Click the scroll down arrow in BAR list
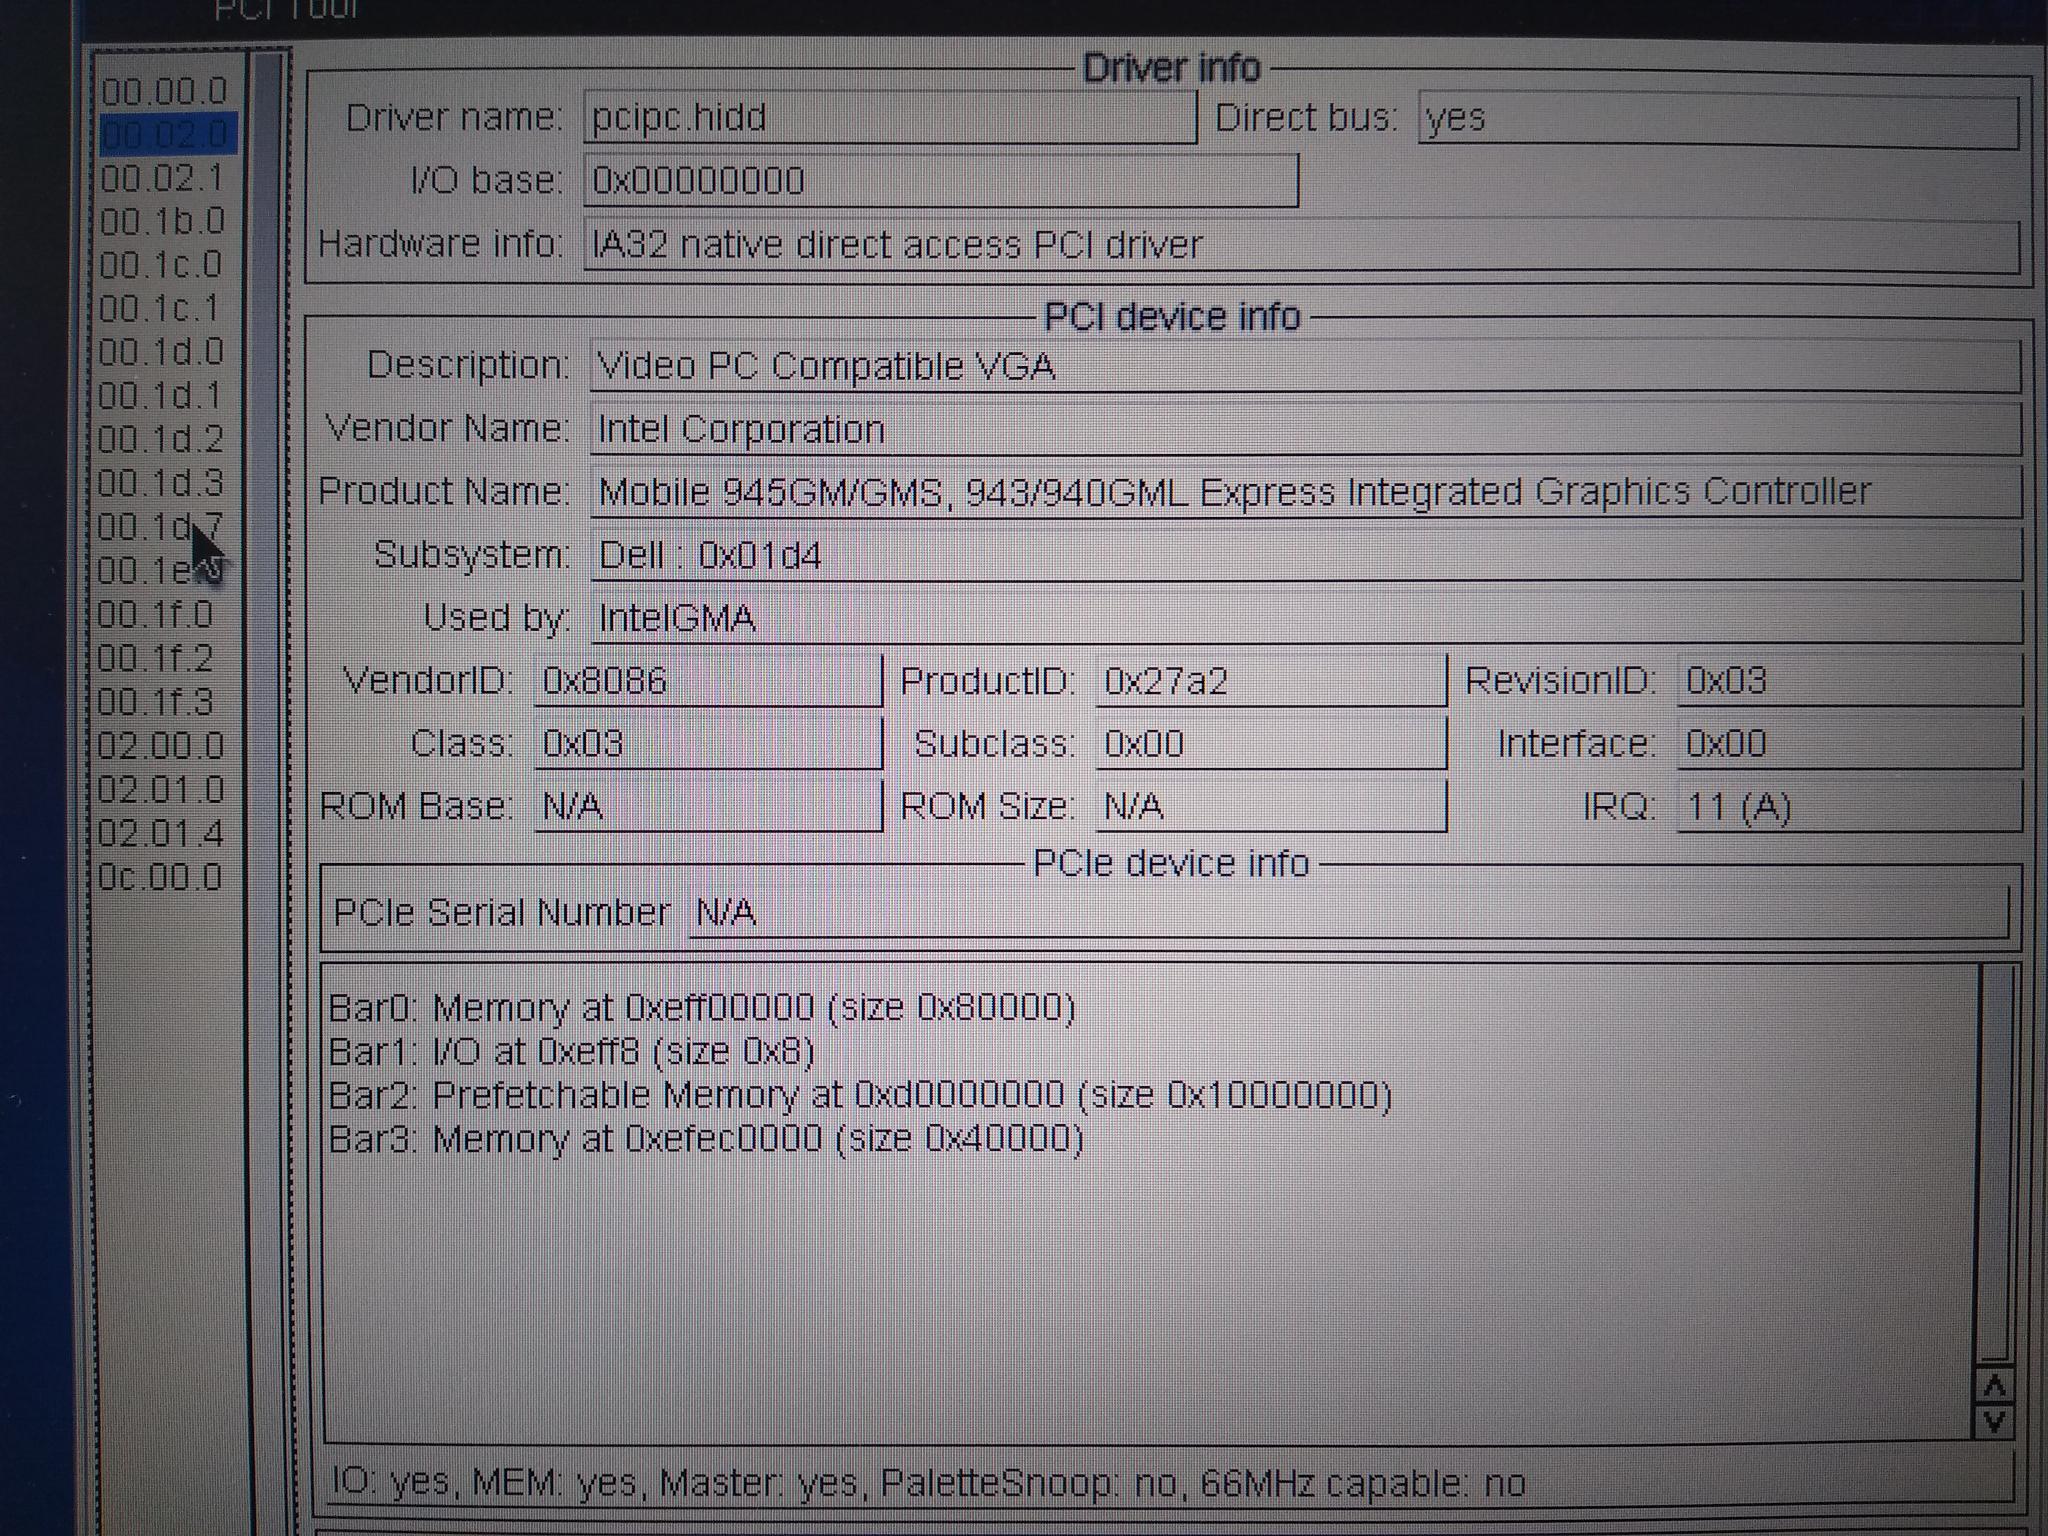The width and height of the screenshot is (2048, 1536). pos(1994,1421)
